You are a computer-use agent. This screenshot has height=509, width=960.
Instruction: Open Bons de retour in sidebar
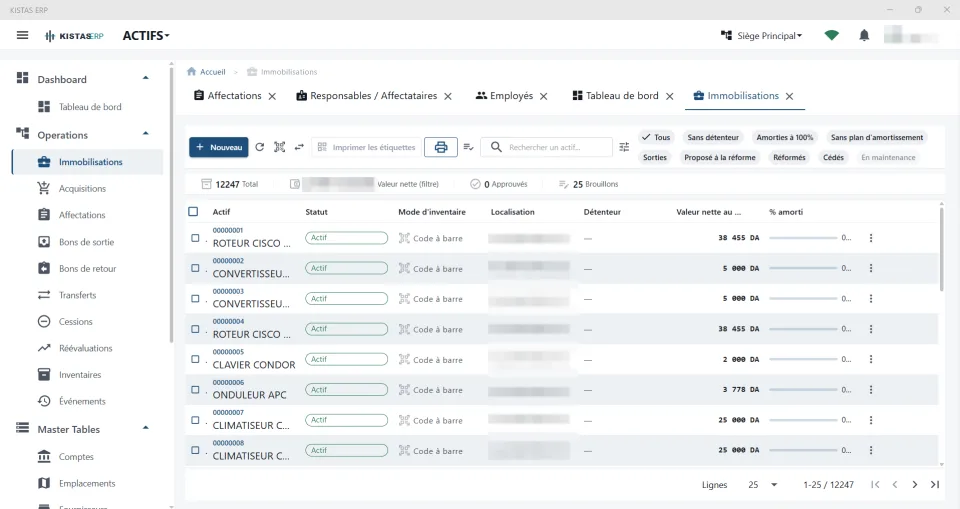point(88,268)
